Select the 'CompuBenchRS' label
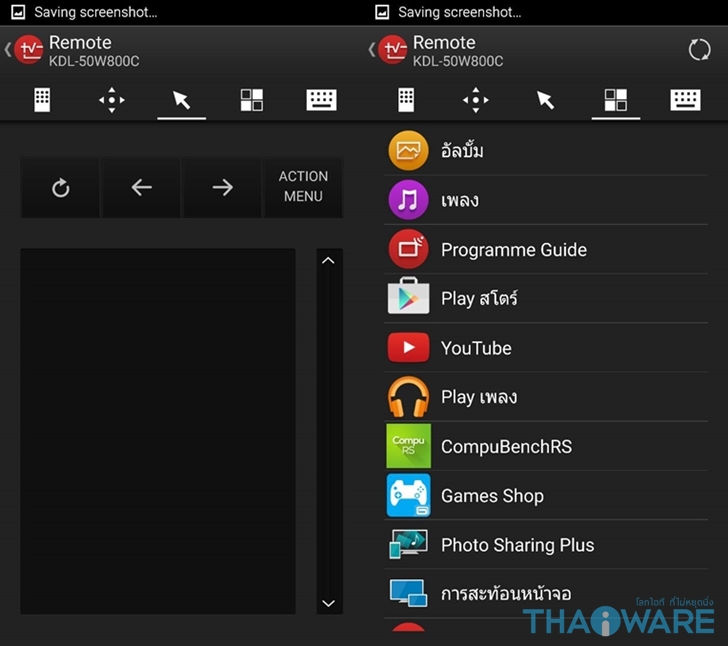This screenshot has width=728, height=646. 507,446
